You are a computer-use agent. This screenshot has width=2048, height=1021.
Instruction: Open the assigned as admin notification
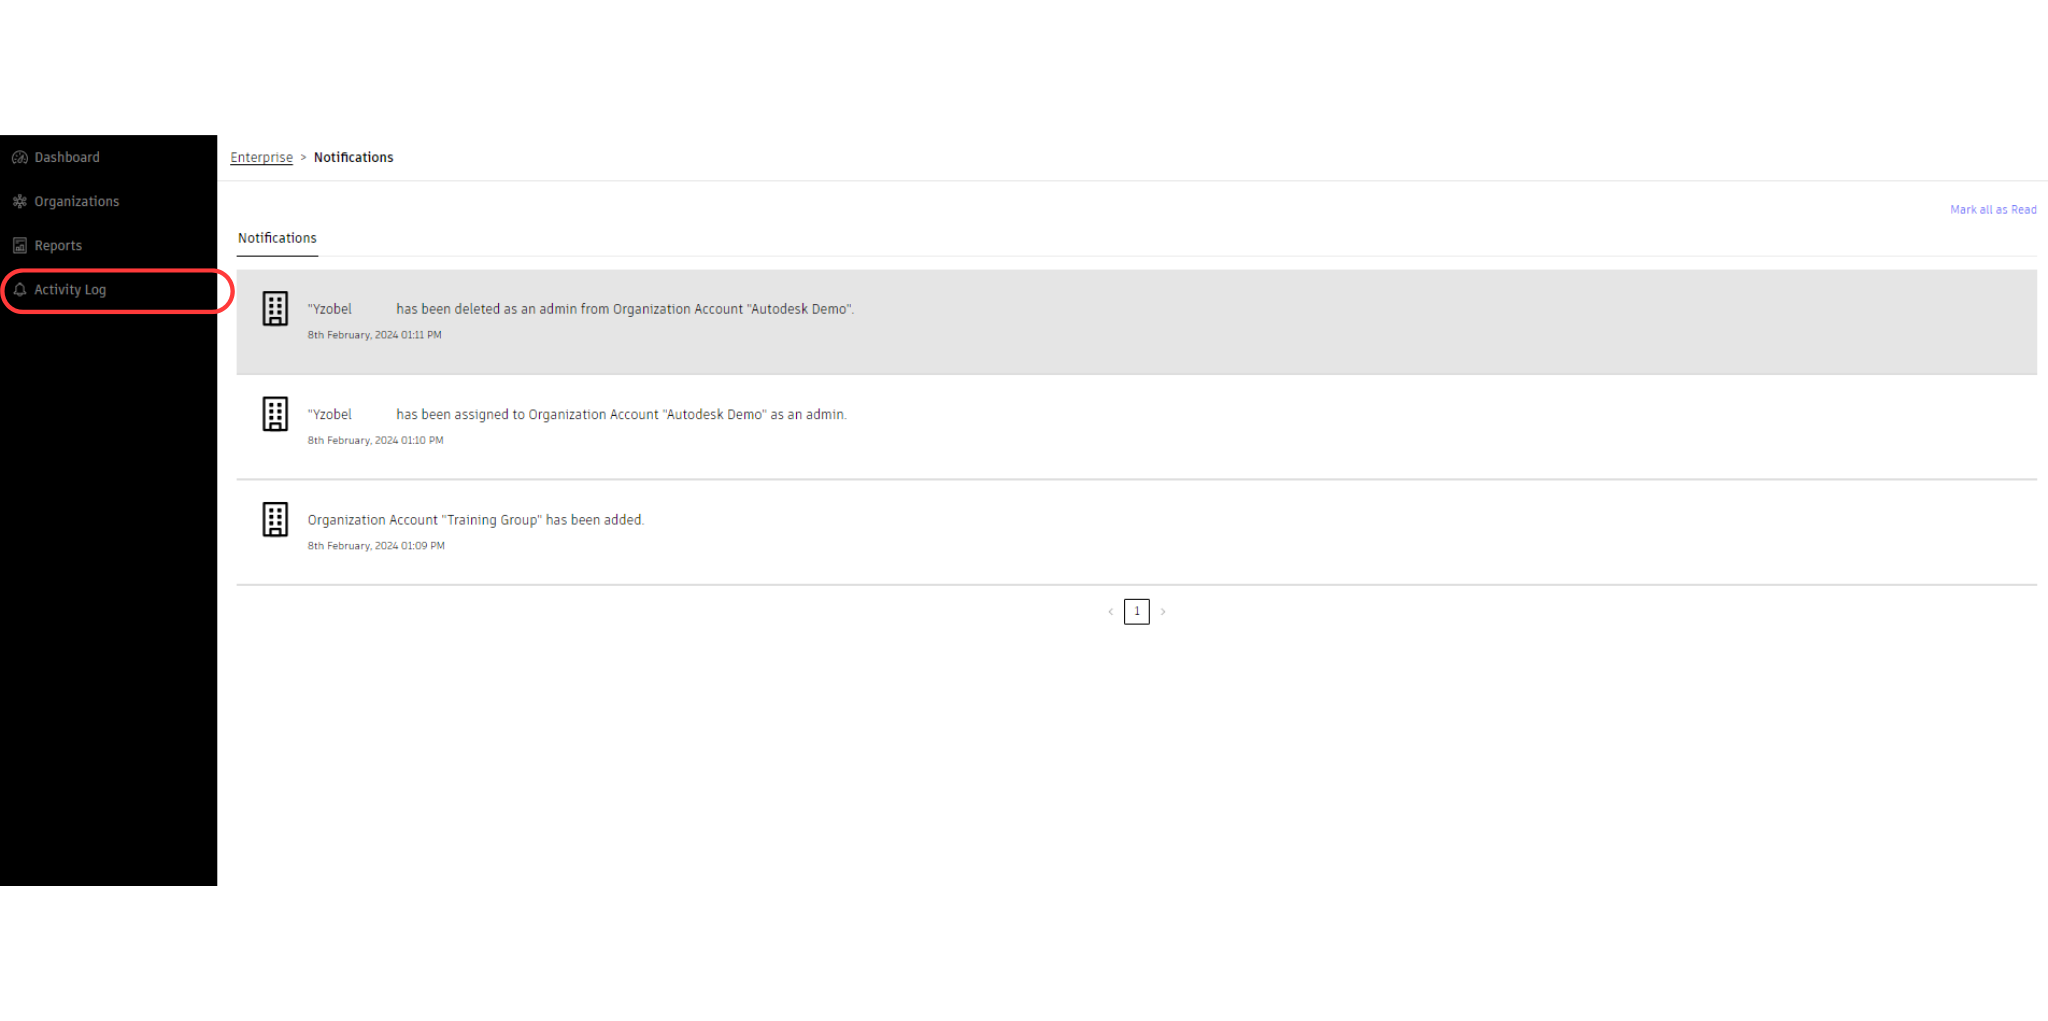[620, 415]
